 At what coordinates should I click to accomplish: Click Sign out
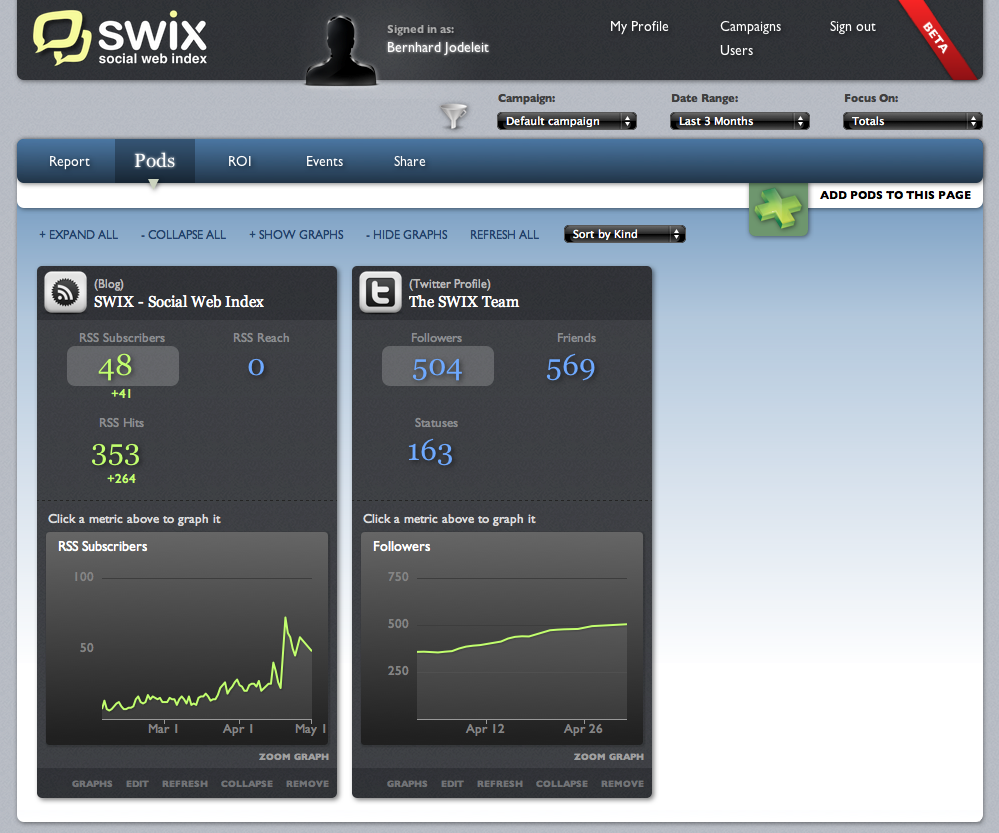(852, 27)
